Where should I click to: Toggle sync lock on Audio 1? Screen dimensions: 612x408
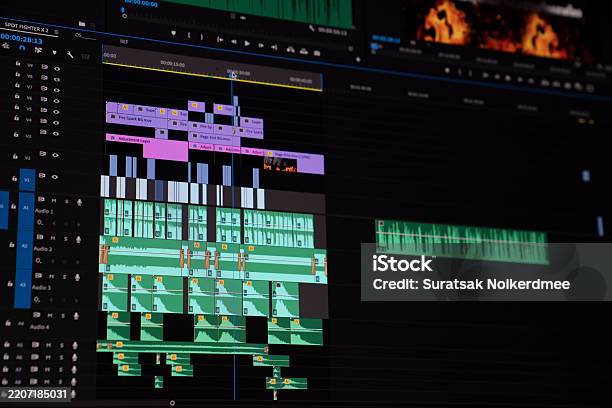[x=41, y=200]
